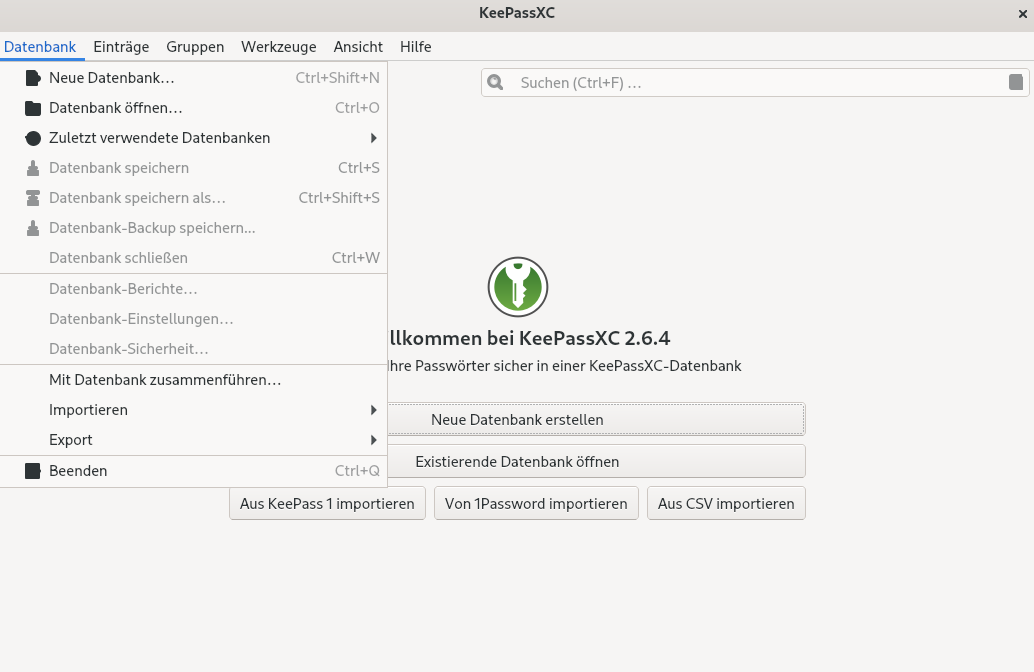Click the folder icon for Datenbank öffnen
Viewport: 1034px width, 672px height.
33,108
